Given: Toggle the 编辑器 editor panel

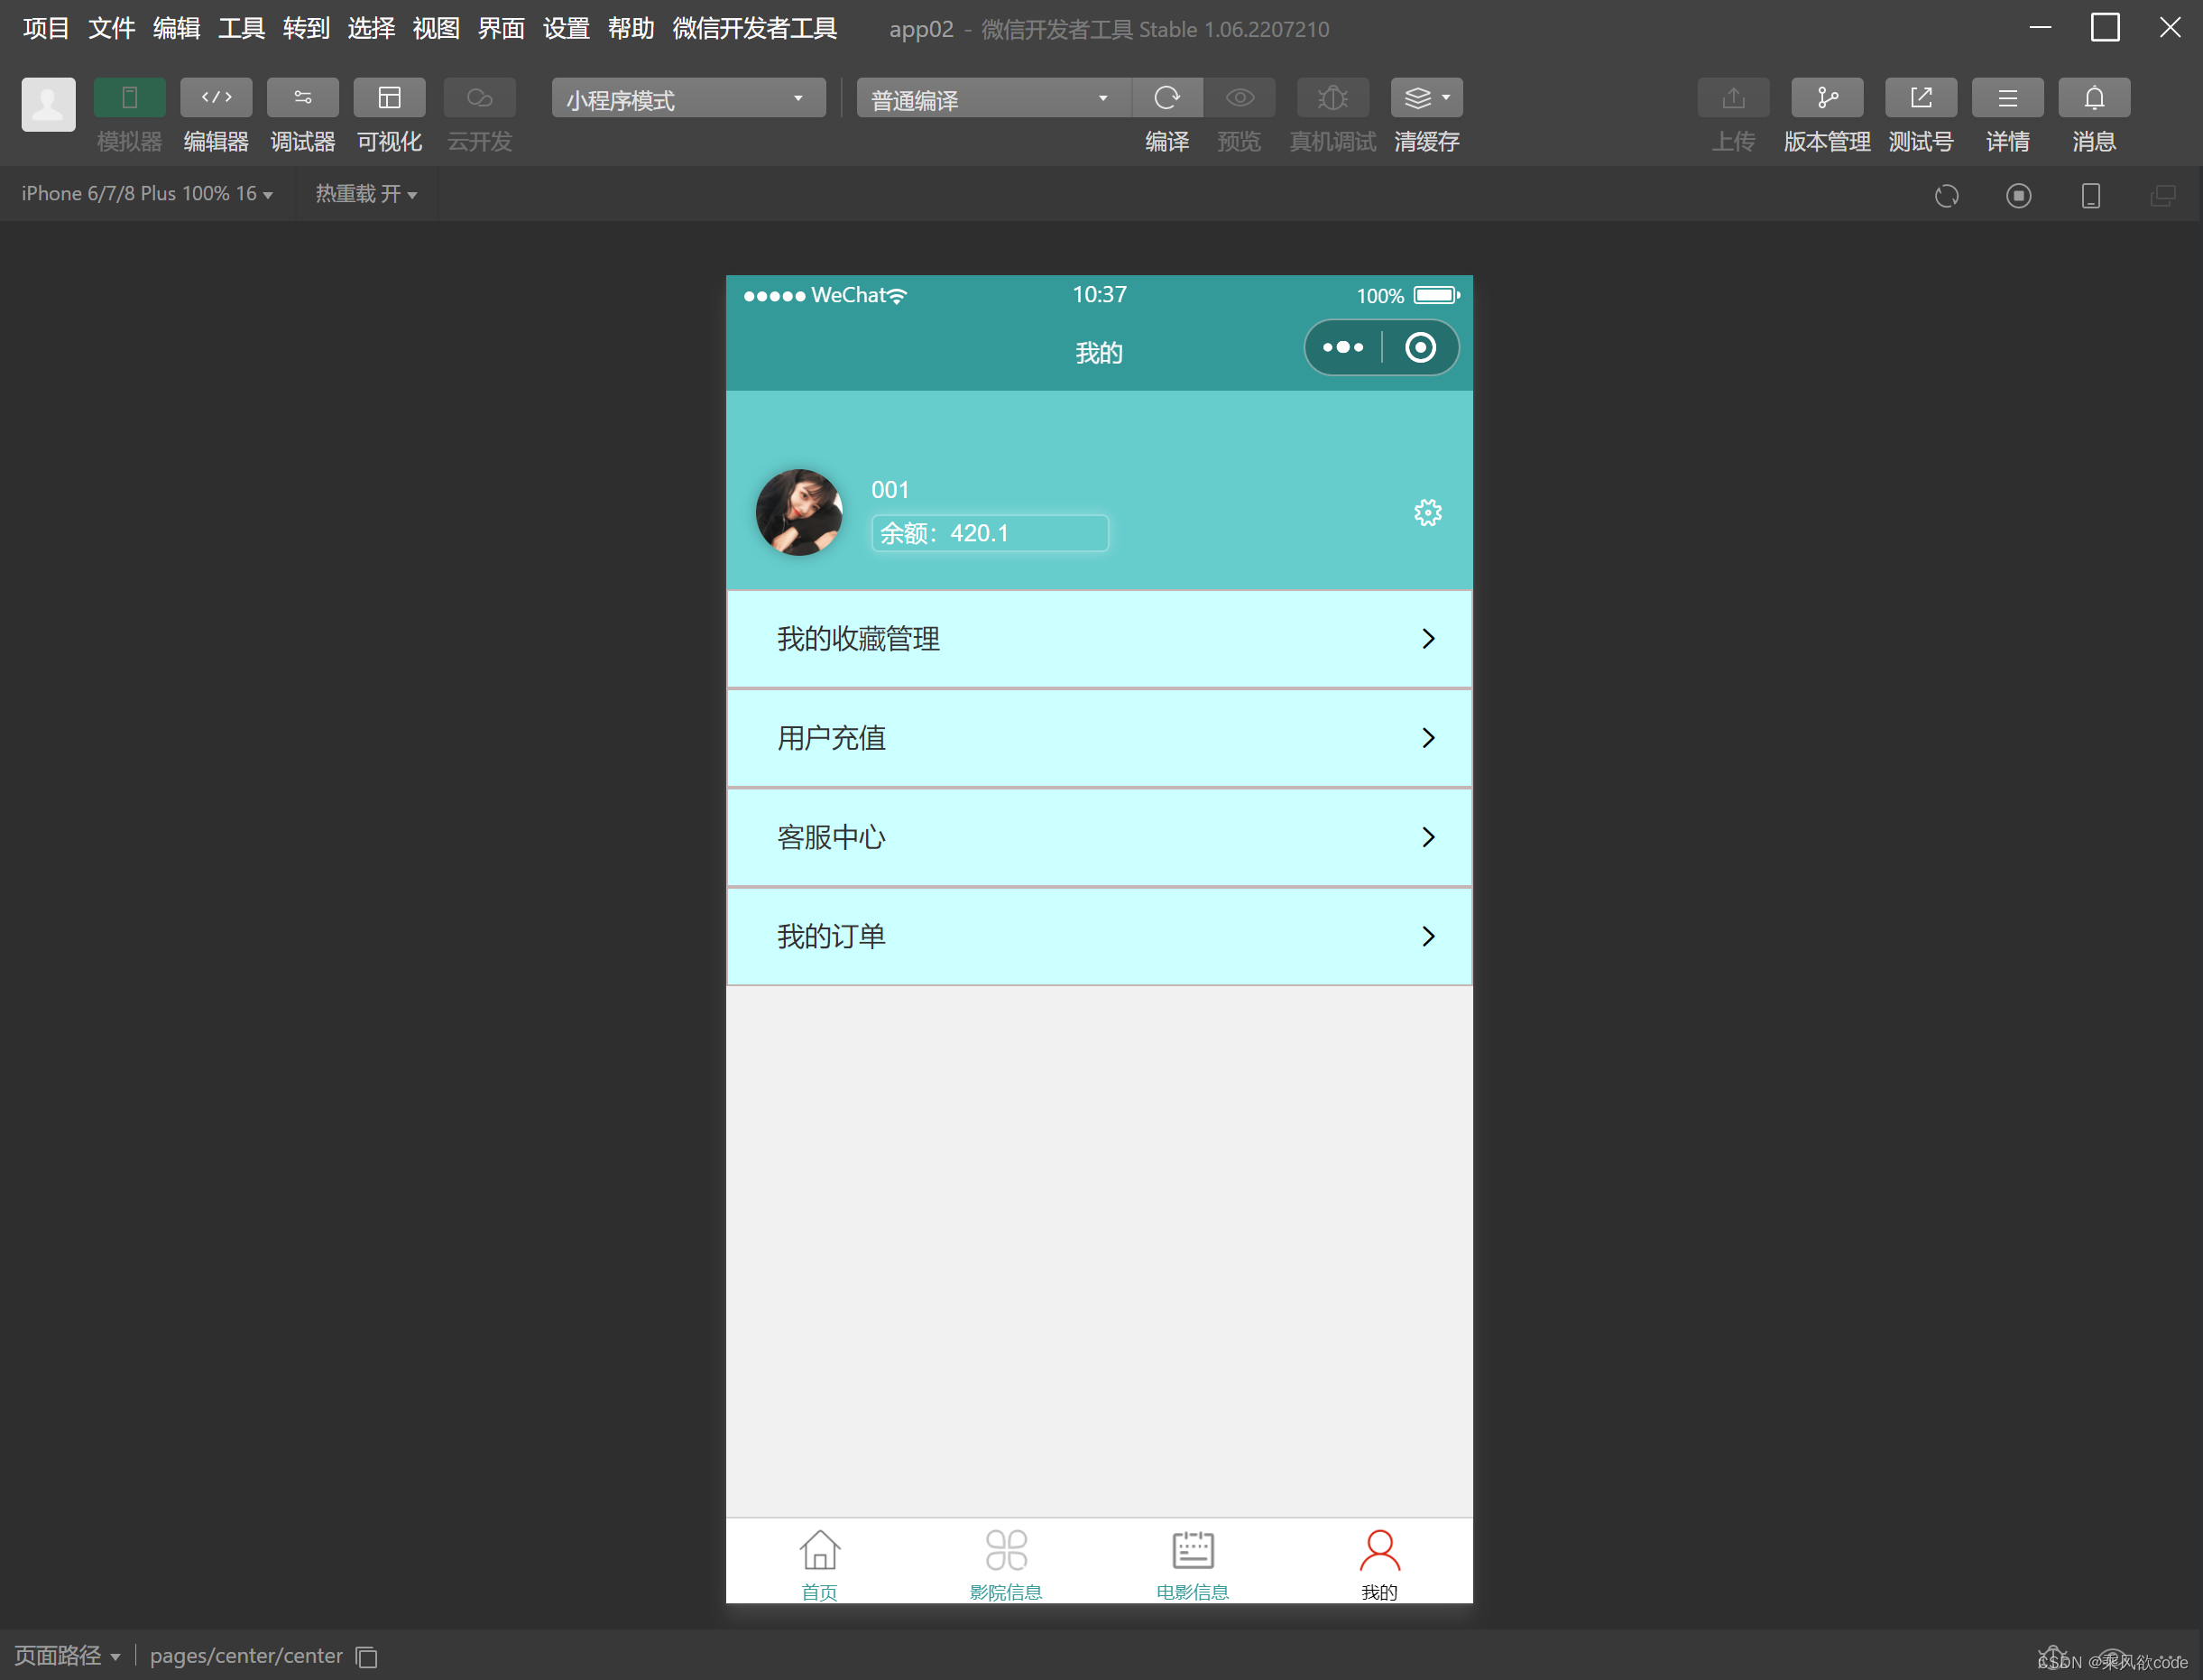Looking at the screenshot, I should coord(216,97).
